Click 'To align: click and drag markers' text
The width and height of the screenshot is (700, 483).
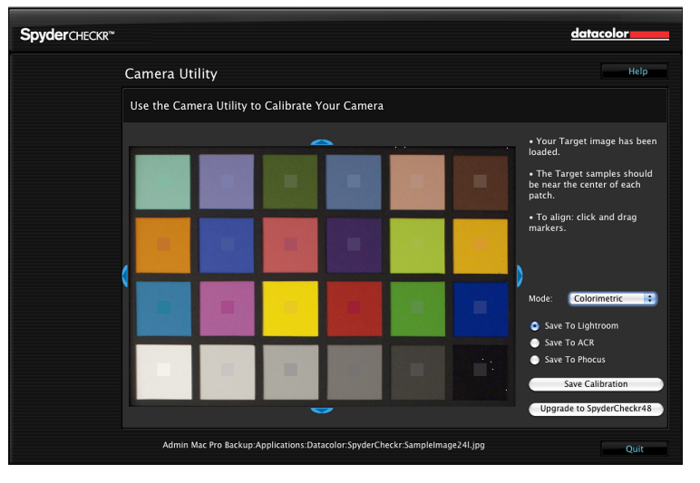tap(583, 222)
